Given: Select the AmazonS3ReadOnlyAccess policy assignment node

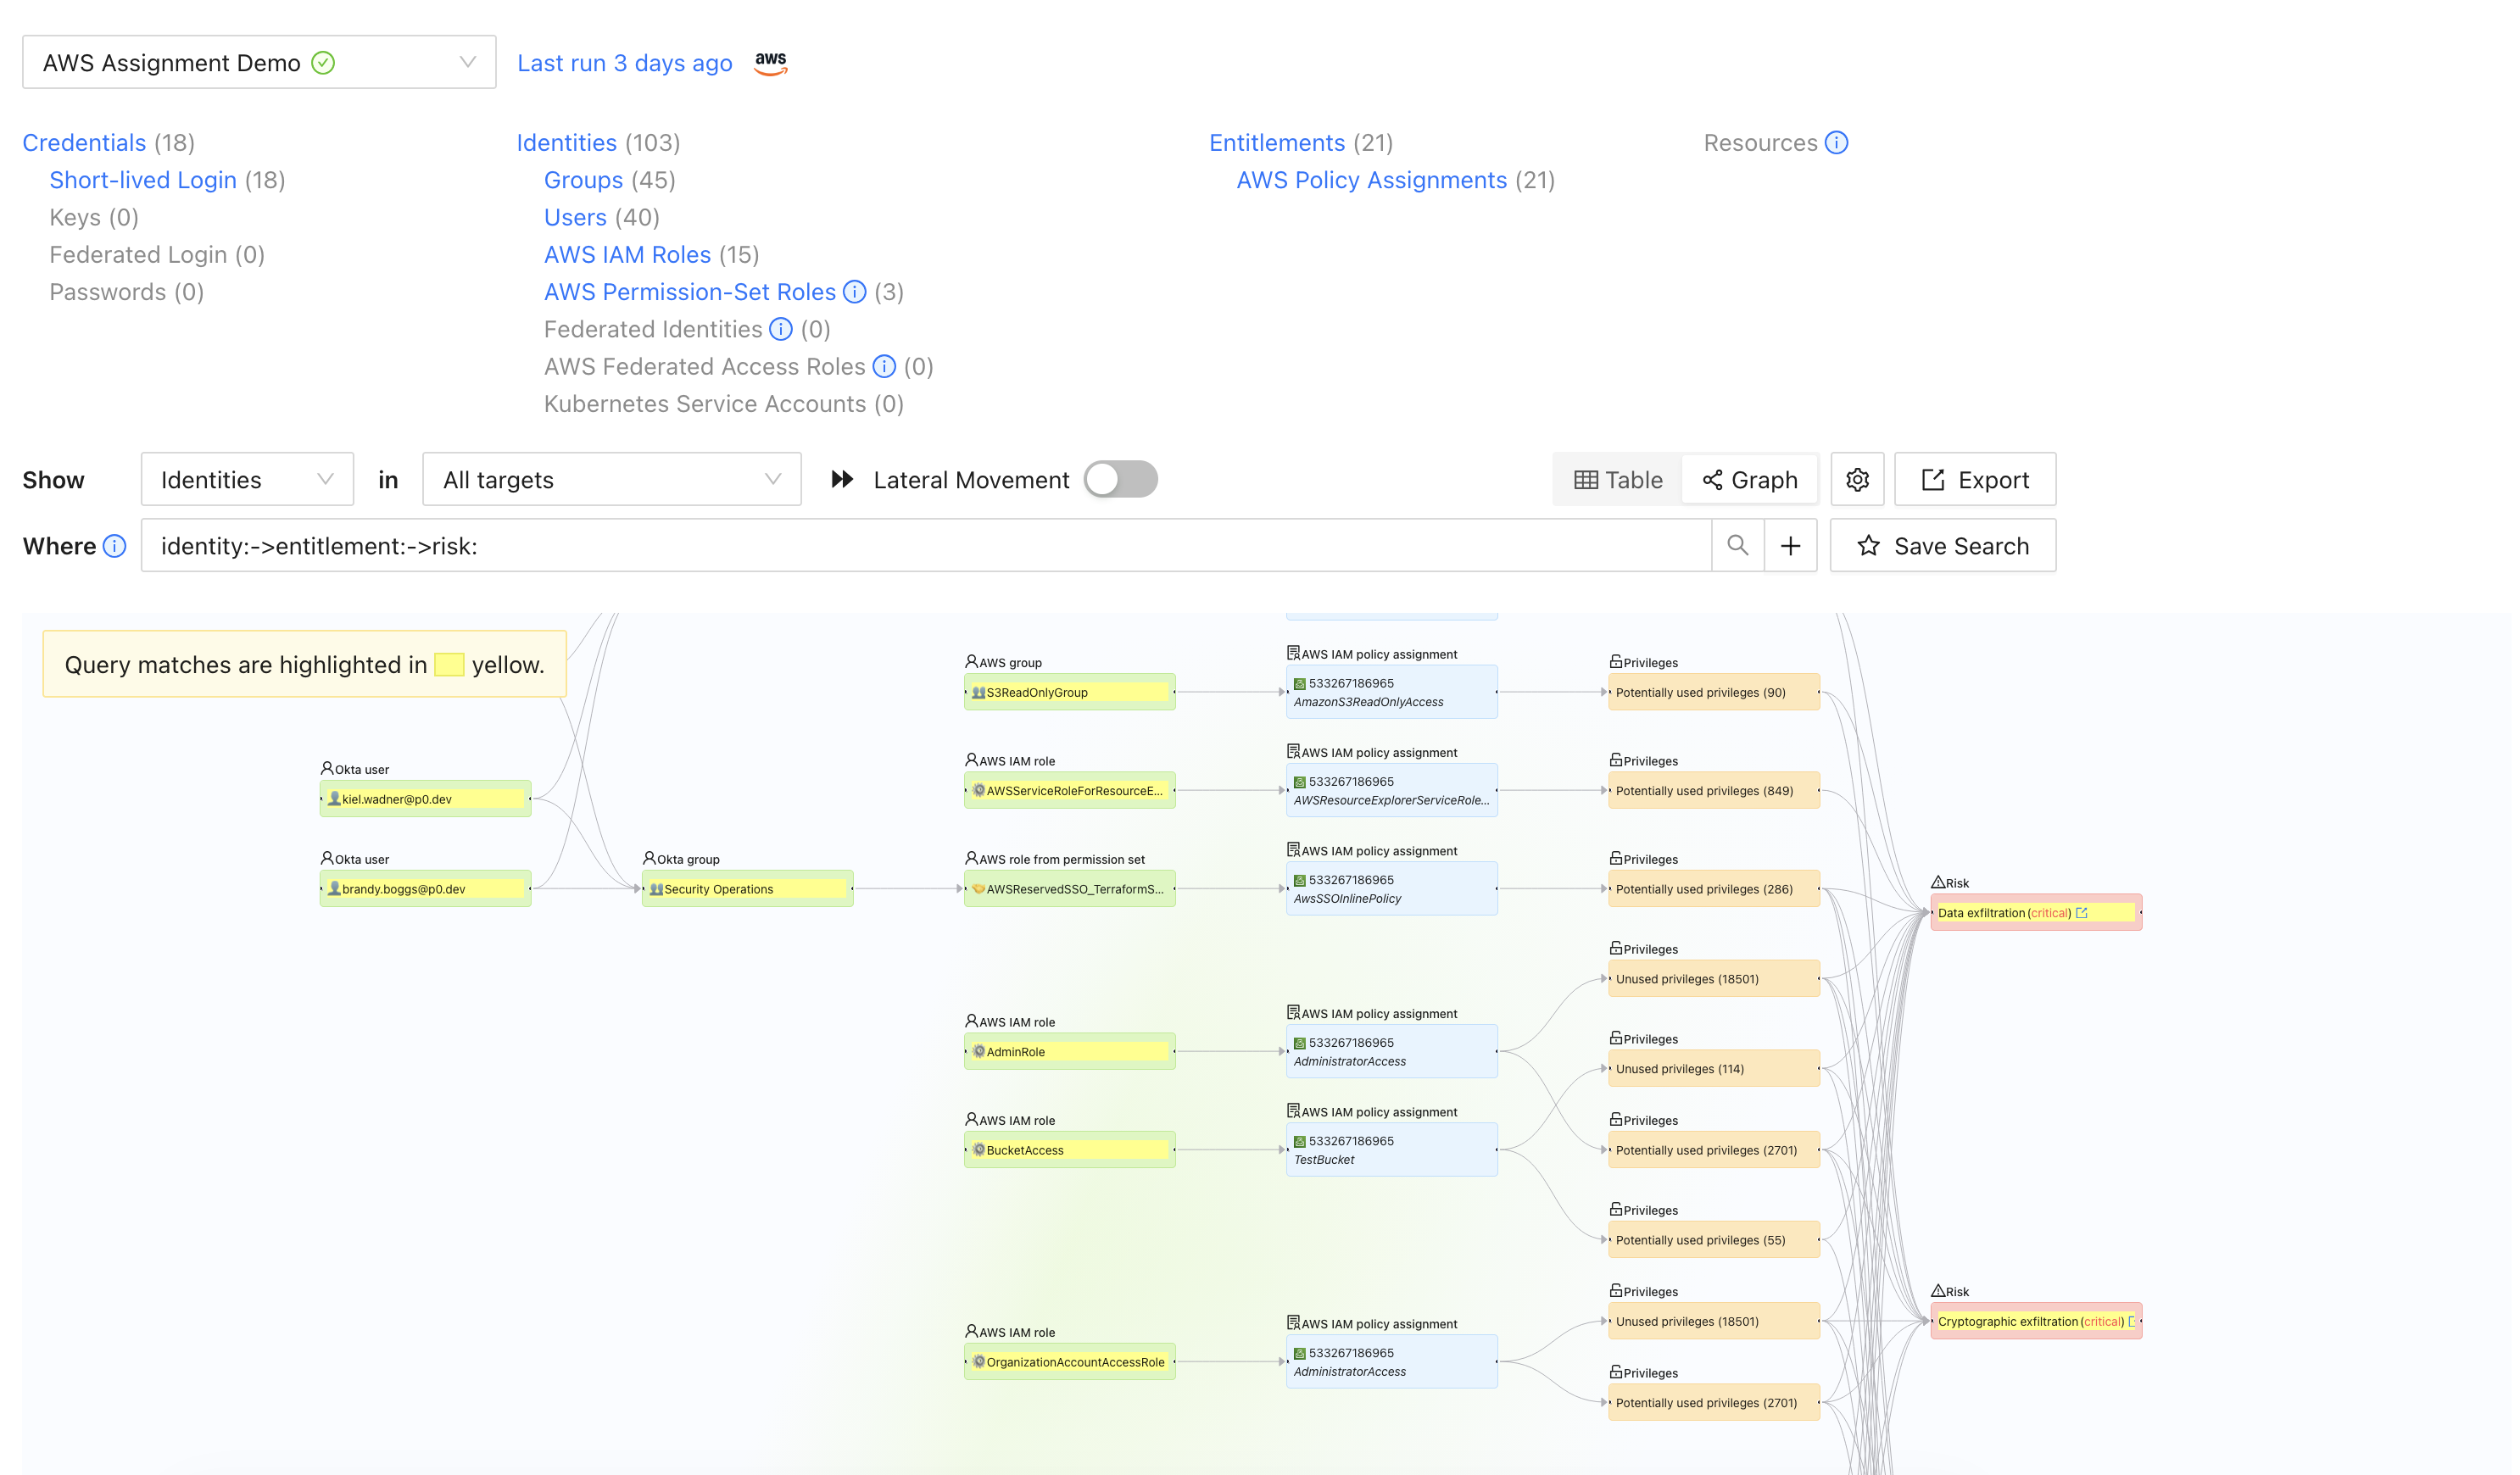Looking at the screenshot, I should [x=1391, y=692].
